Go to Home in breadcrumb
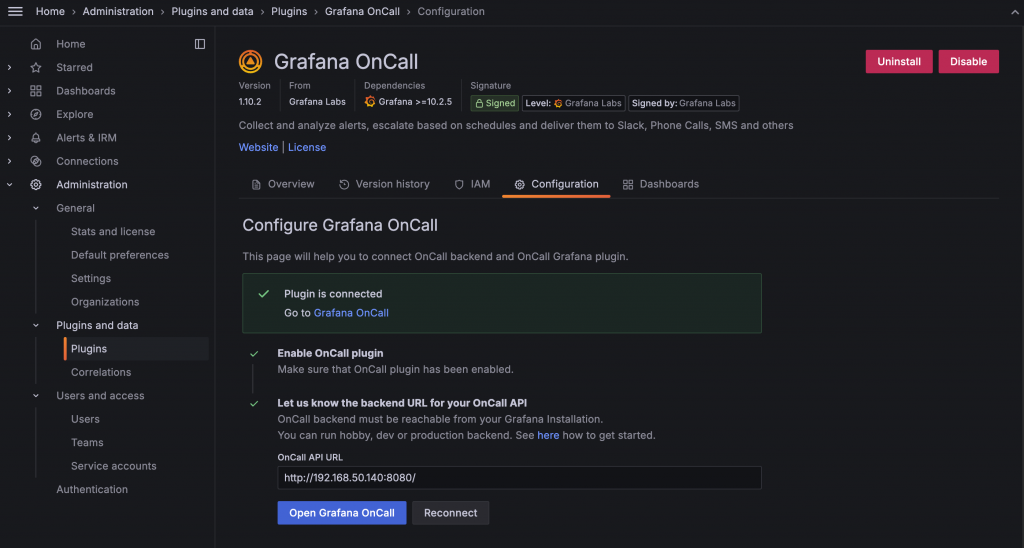1024x548 pixels. [x=50, y=12]
